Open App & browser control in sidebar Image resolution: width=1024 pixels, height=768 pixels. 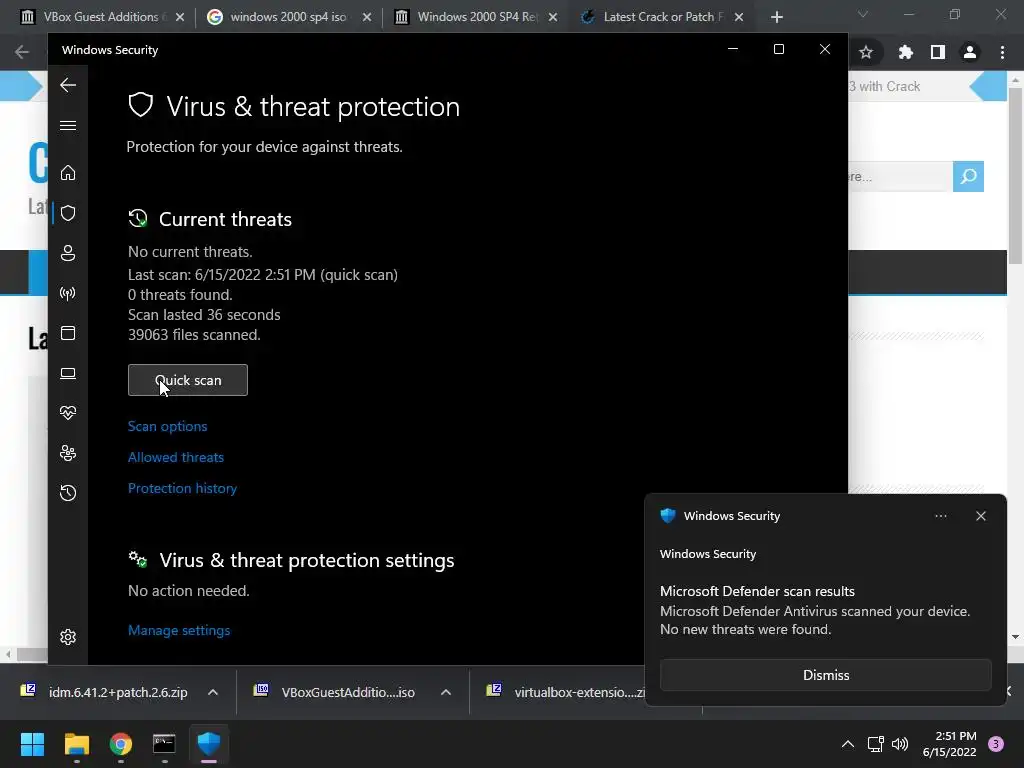68,333
